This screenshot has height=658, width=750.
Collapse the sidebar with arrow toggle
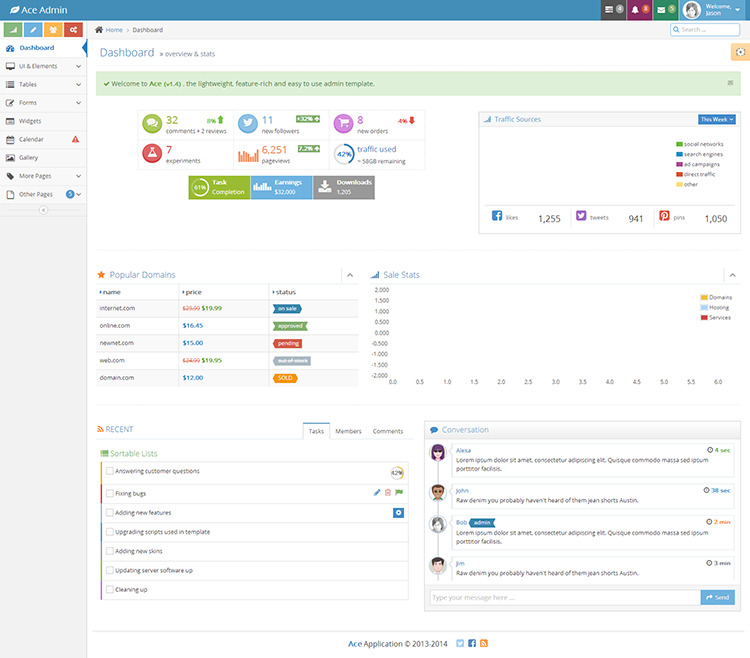(43, 210)
